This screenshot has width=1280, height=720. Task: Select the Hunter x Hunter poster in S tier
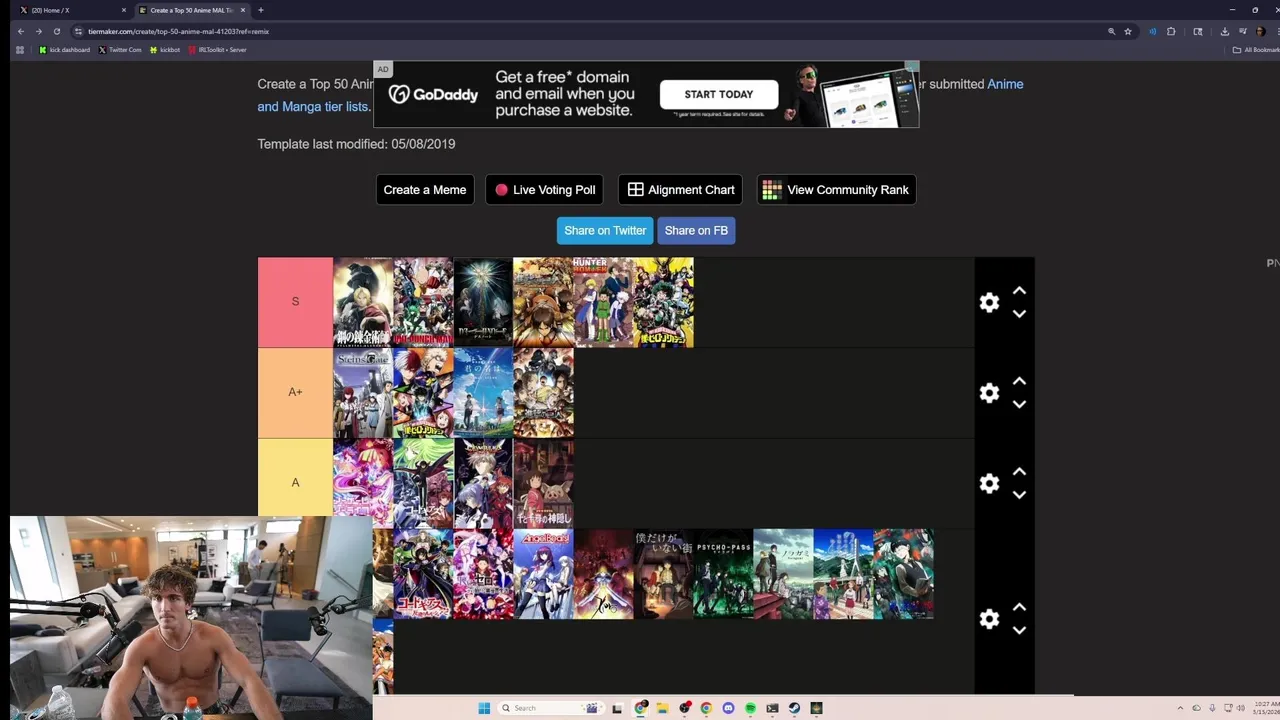(x=603, y=302)
